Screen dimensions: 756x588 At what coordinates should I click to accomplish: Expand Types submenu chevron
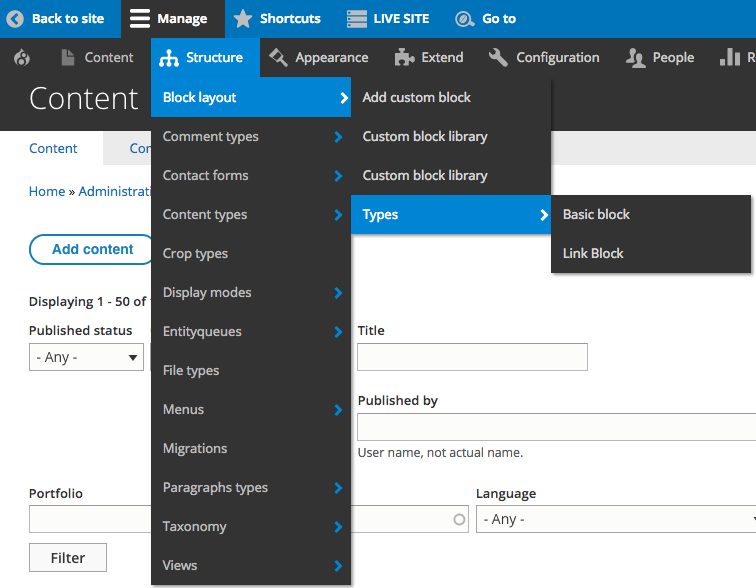tap(544, 215)
